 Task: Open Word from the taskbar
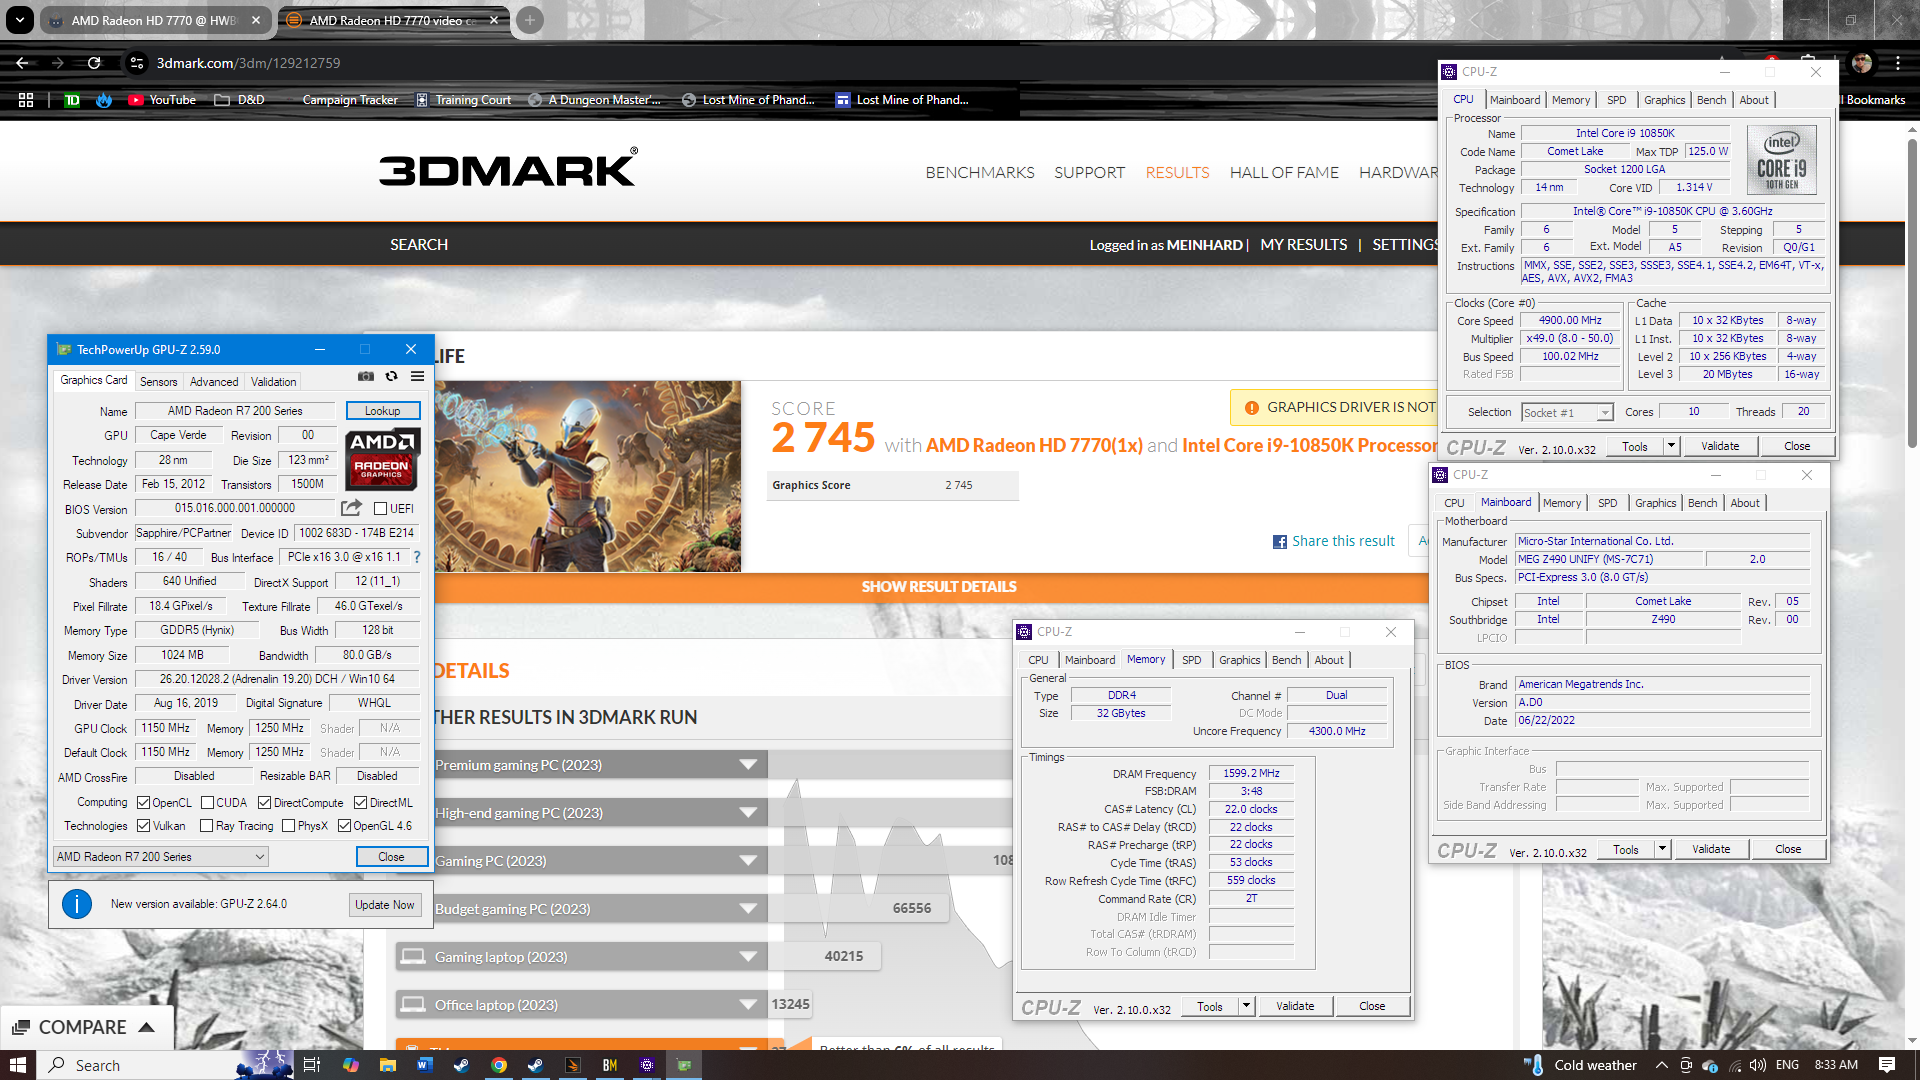click(x=424, y=1065)
